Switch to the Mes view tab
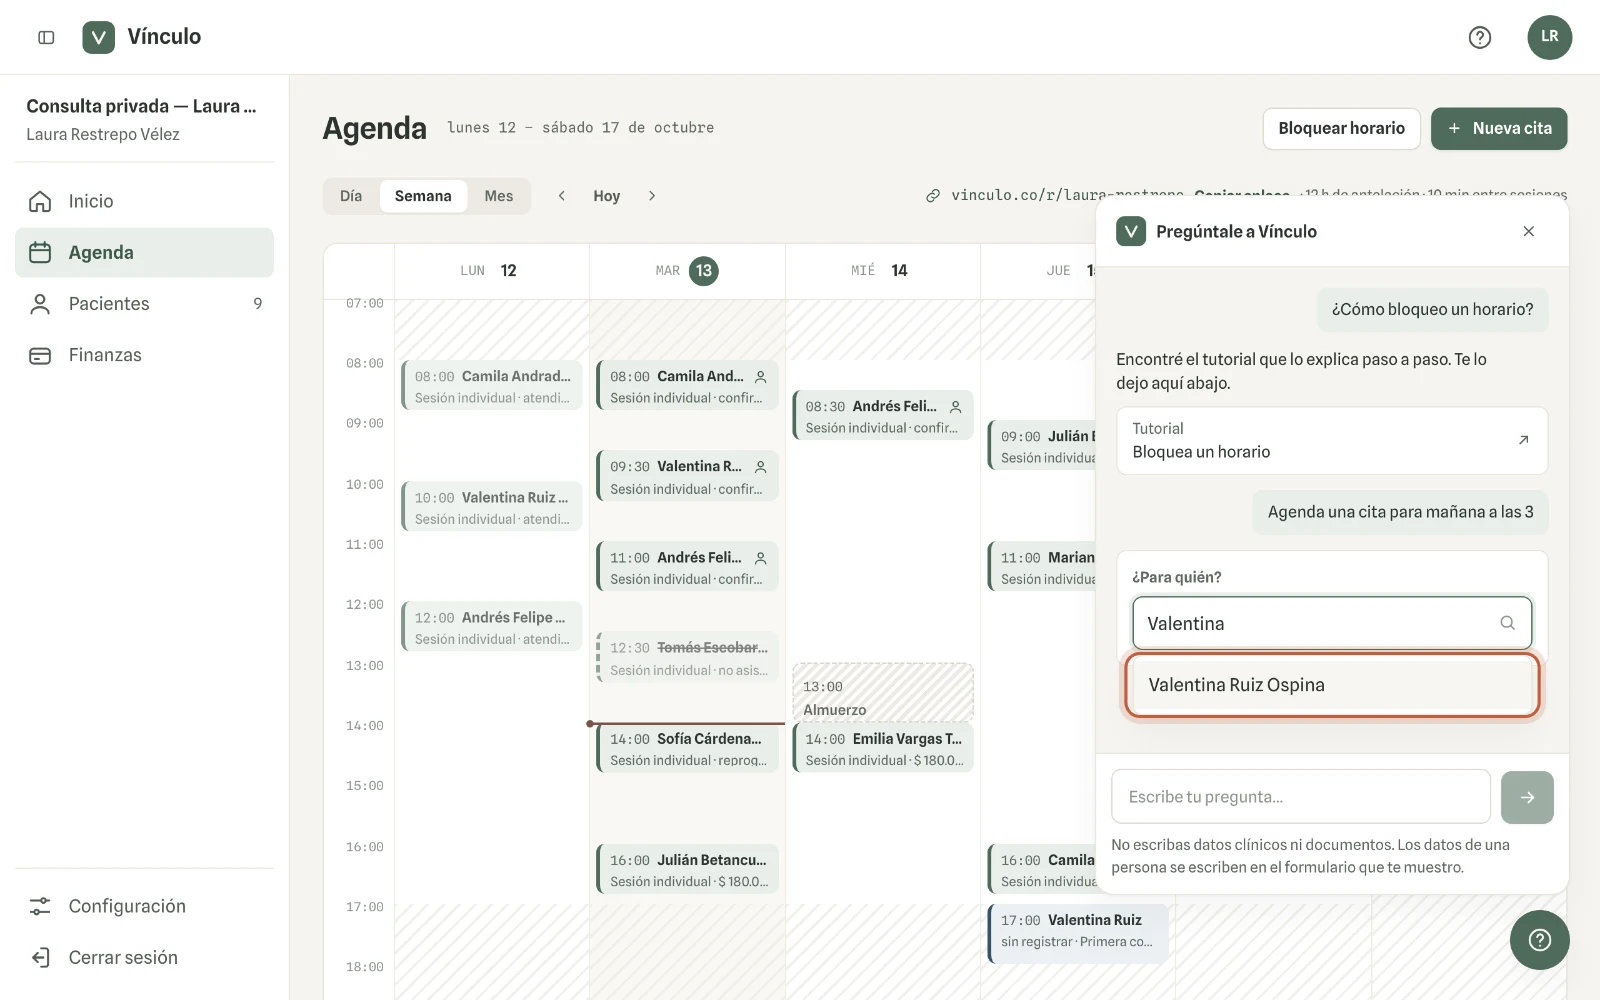 pos(499,196)
